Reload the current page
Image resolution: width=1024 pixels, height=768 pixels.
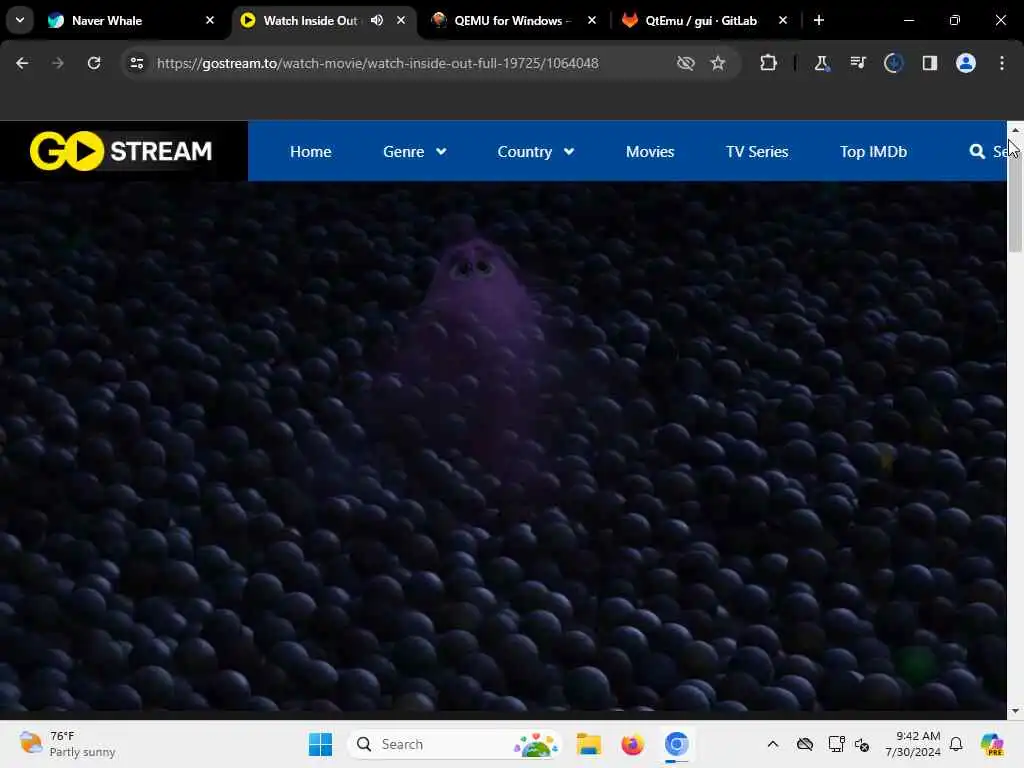[94, 63]
